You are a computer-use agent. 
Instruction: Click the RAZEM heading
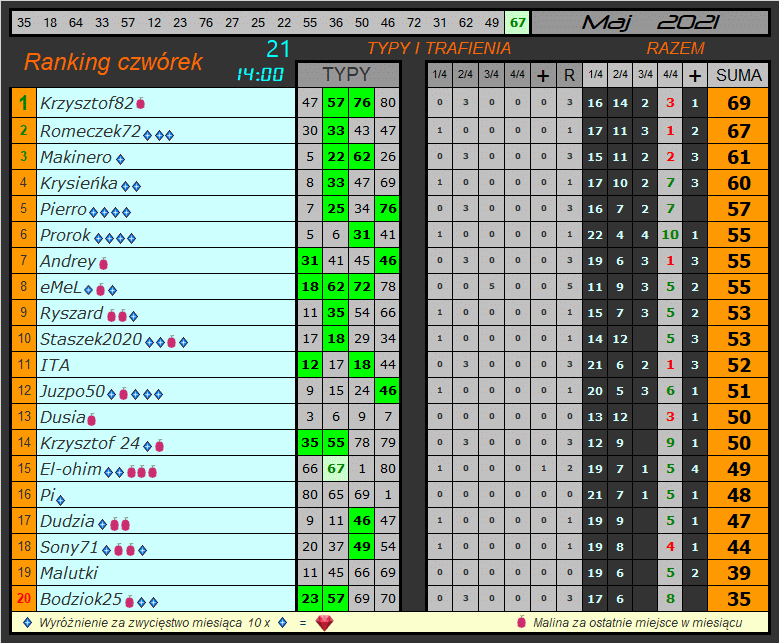point(675,48)
